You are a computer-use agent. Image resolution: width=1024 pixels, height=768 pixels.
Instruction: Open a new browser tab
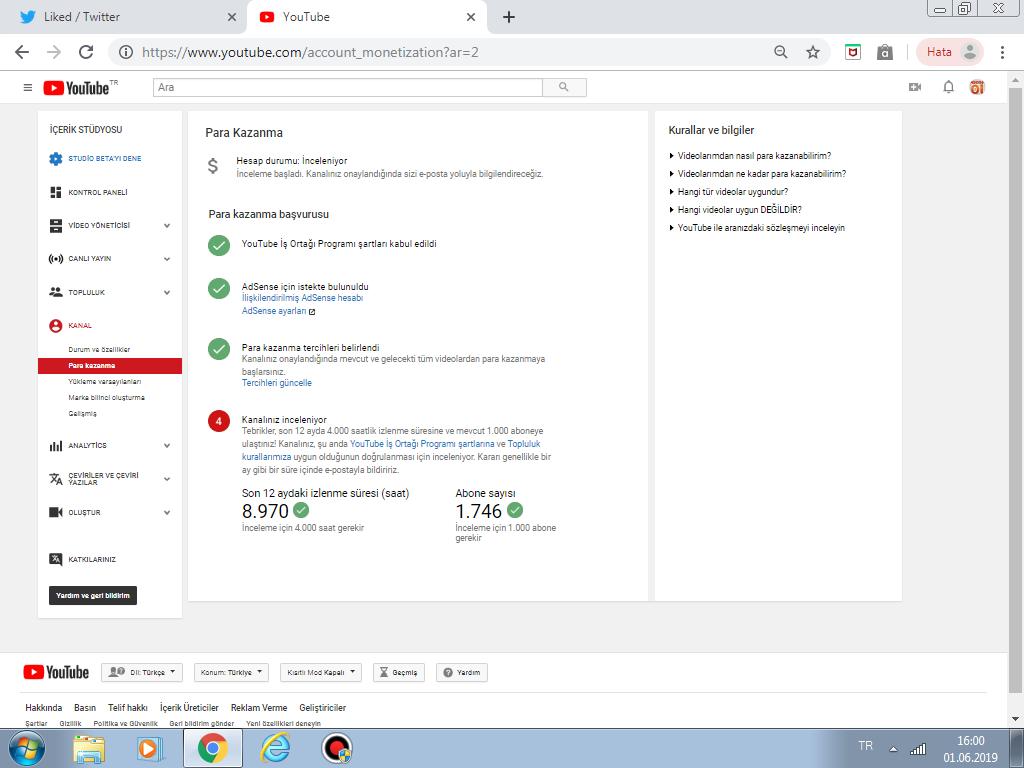[509, 17]
